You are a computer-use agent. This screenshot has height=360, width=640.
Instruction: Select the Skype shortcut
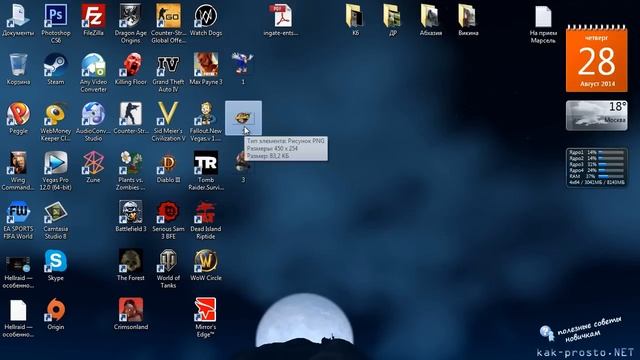tap(56, 261)
